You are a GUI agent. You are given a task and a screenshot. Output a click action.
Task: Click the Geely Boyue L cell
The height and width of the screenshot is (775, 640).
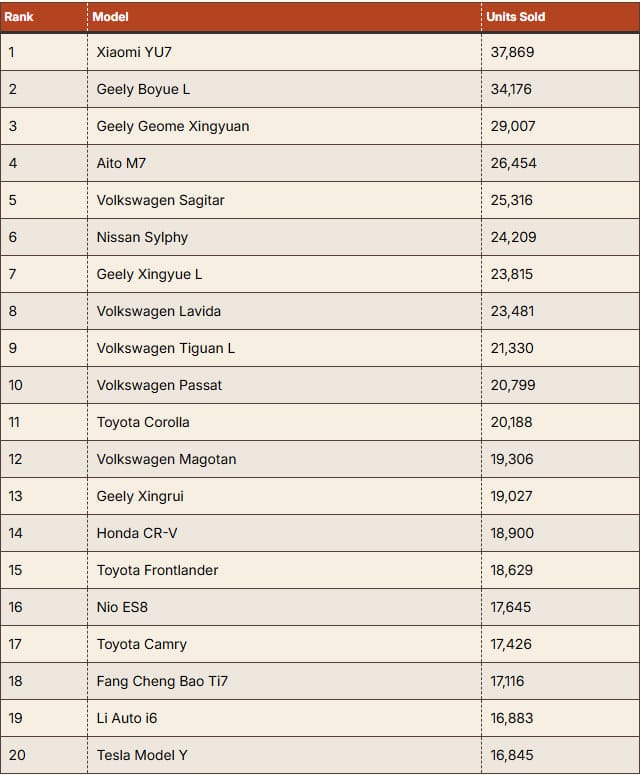[143, 89]
